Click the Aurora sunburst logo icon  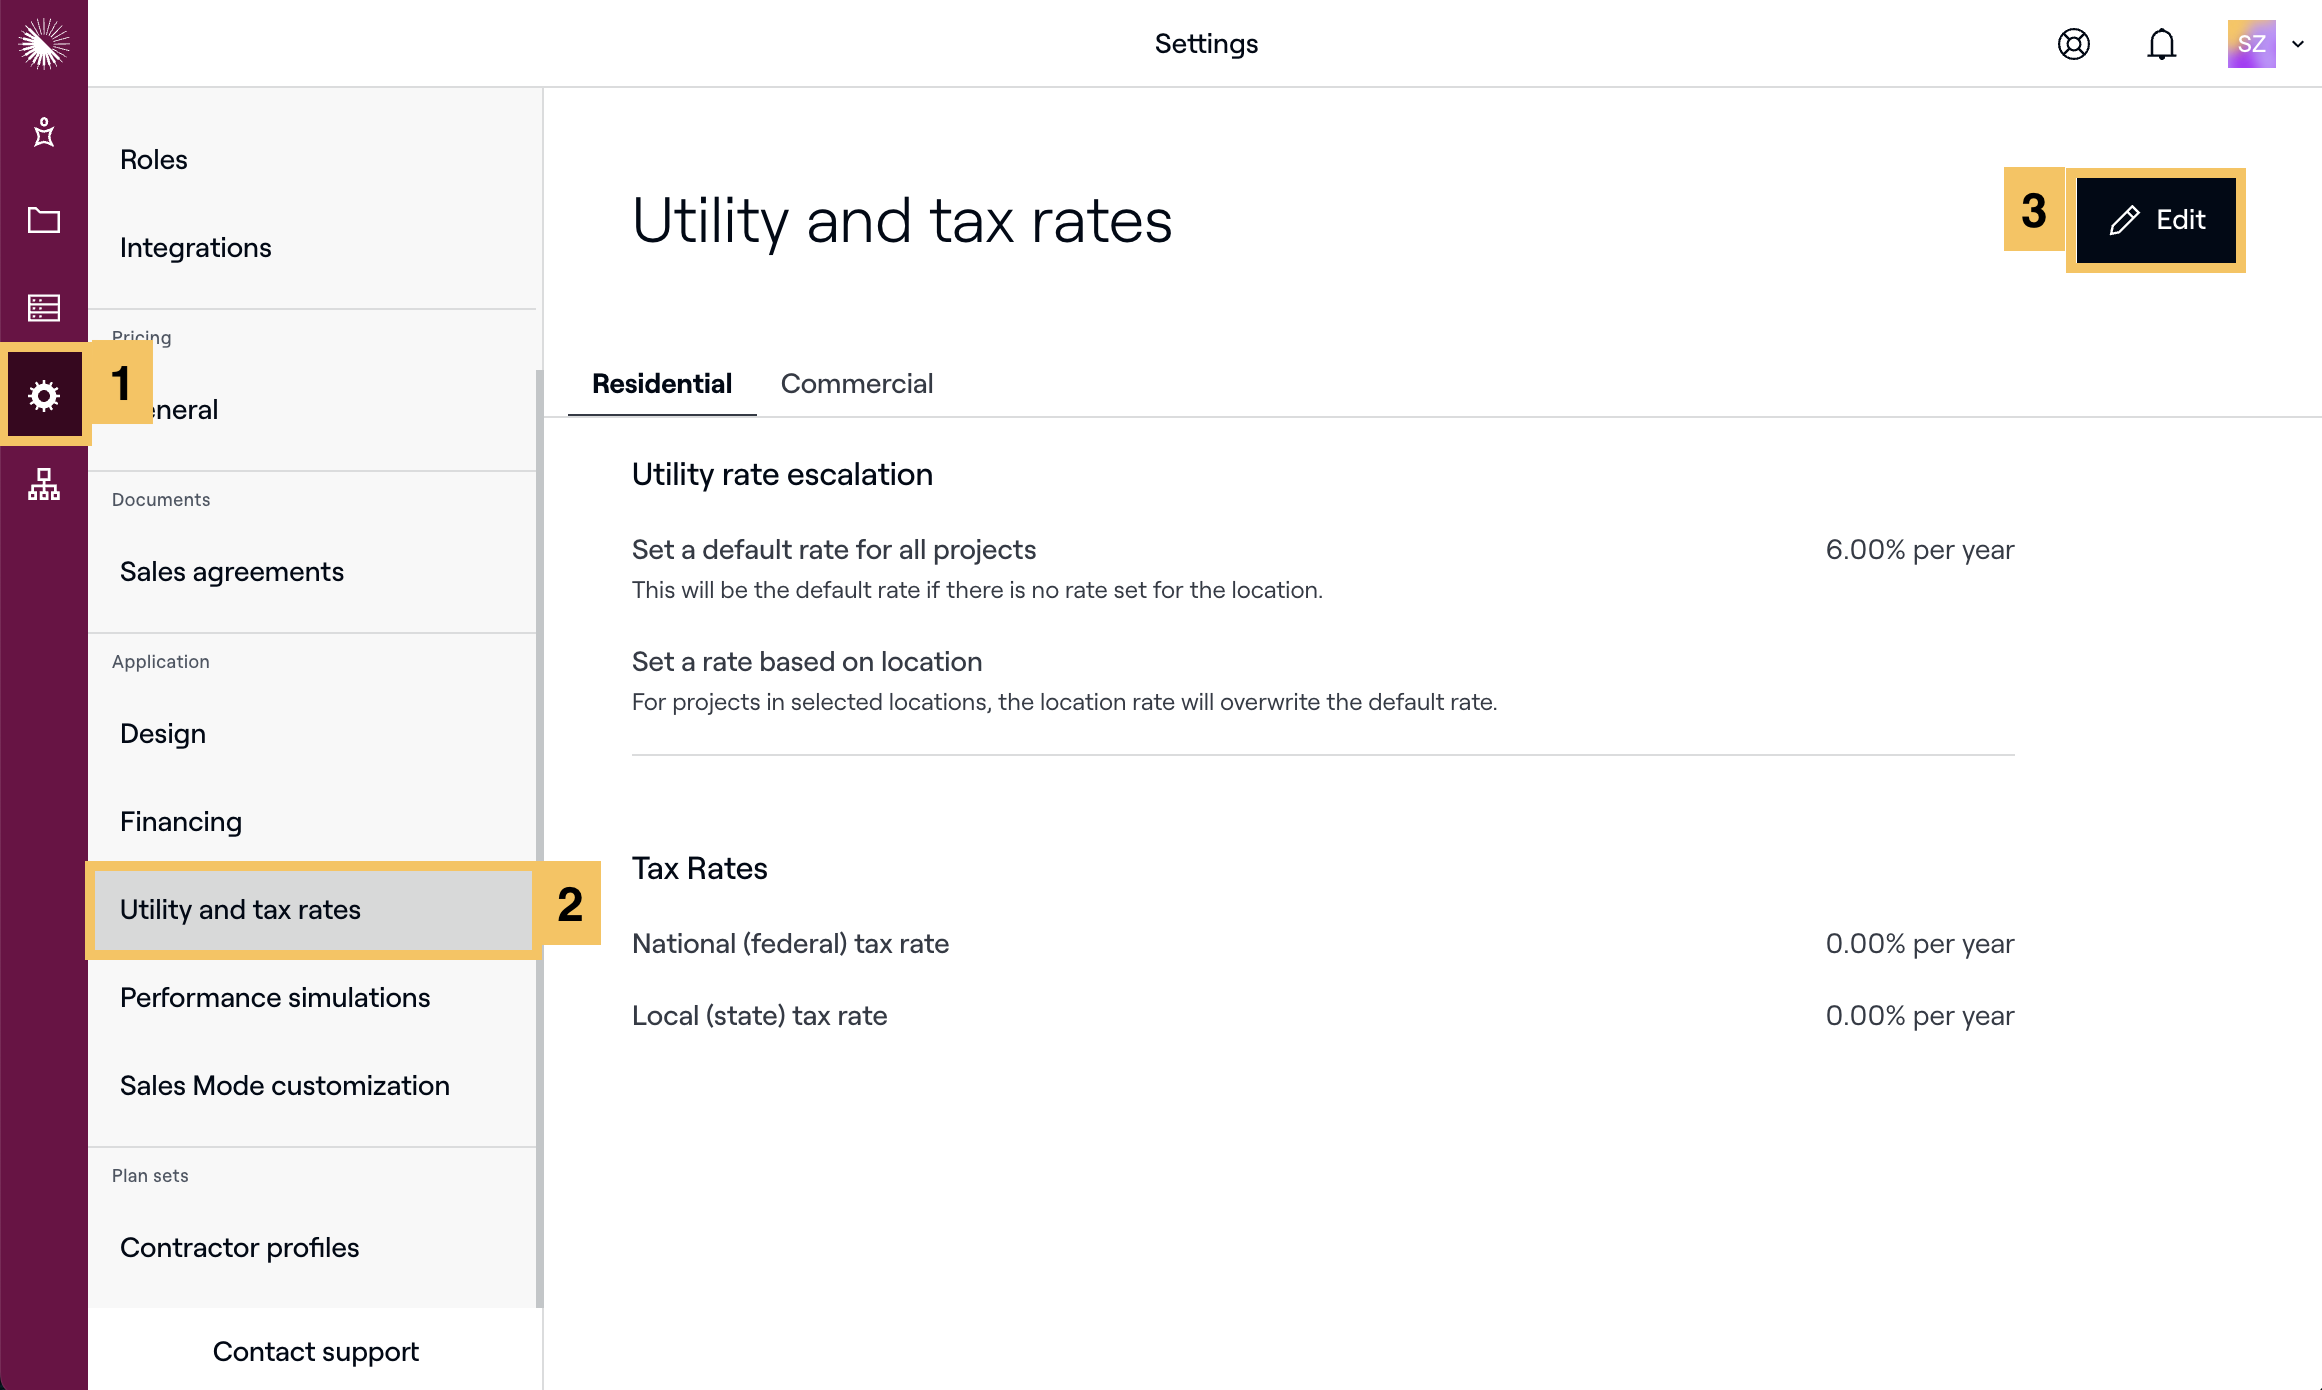click(x=43, y=43)
